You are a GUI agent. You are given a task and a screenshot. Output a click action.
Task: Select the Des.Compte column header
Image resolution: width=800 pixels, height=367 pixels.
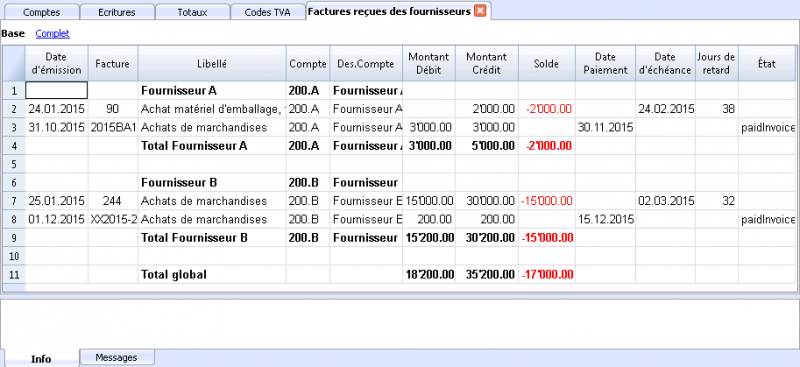(366, 63)
